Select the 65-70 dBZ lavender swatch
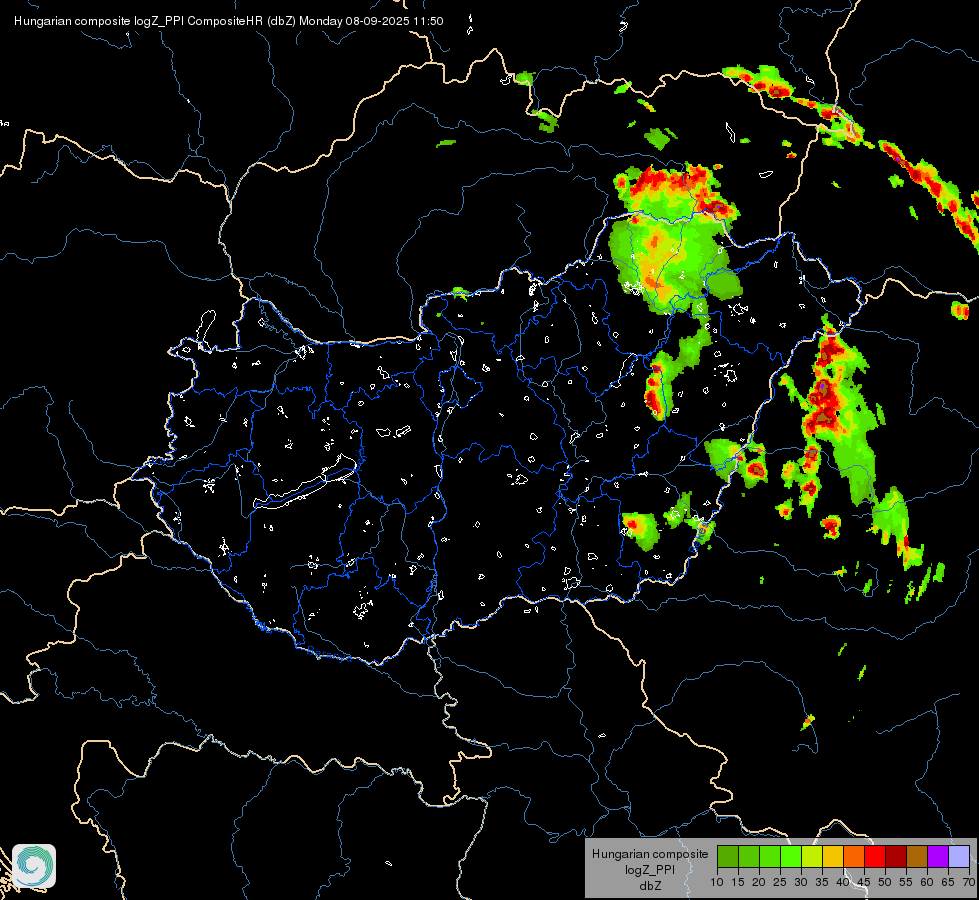 [959, 856]
